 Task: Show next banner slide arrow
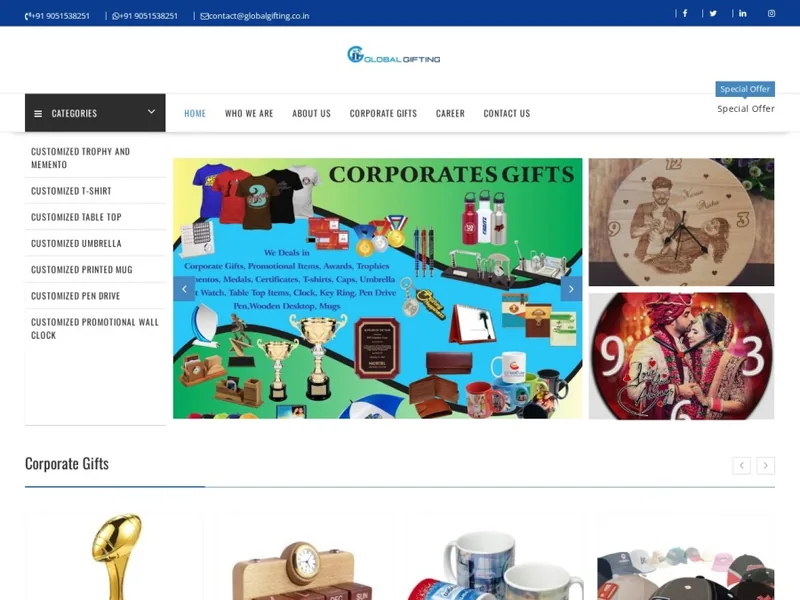coord(571,289)
